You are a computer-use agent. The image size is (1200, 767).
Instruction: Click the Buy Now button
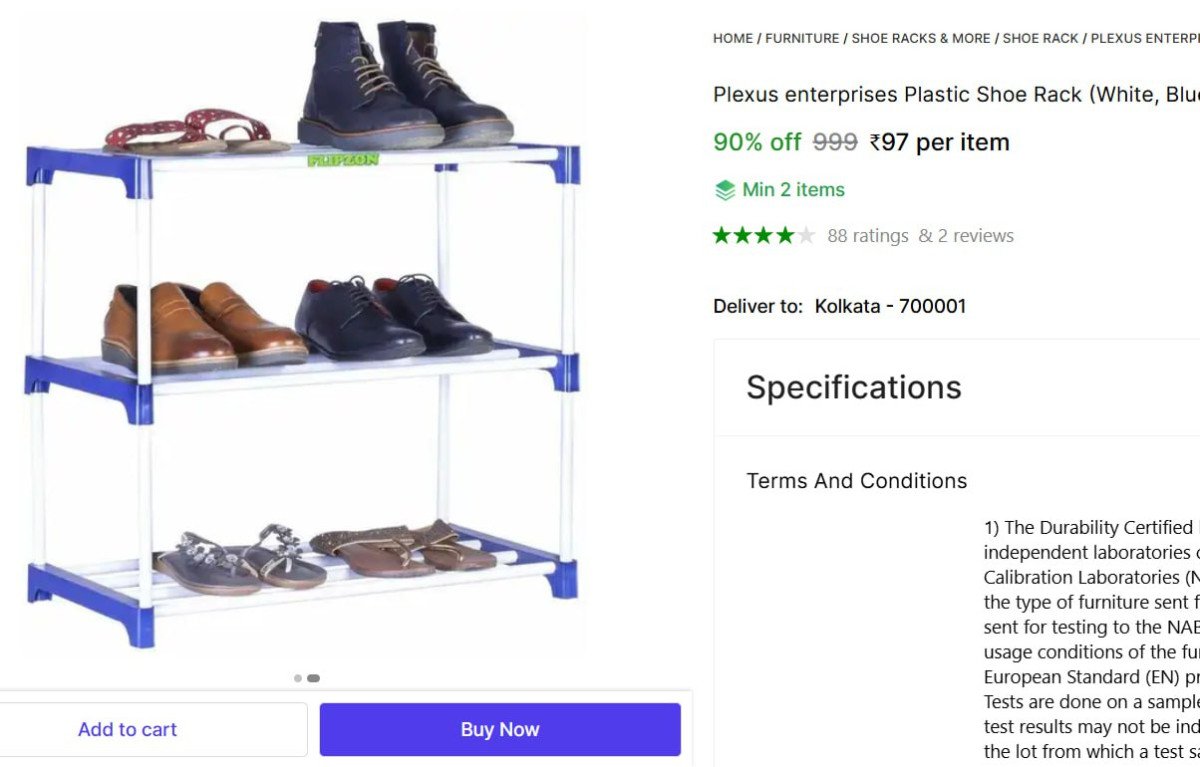coord(500,730)
